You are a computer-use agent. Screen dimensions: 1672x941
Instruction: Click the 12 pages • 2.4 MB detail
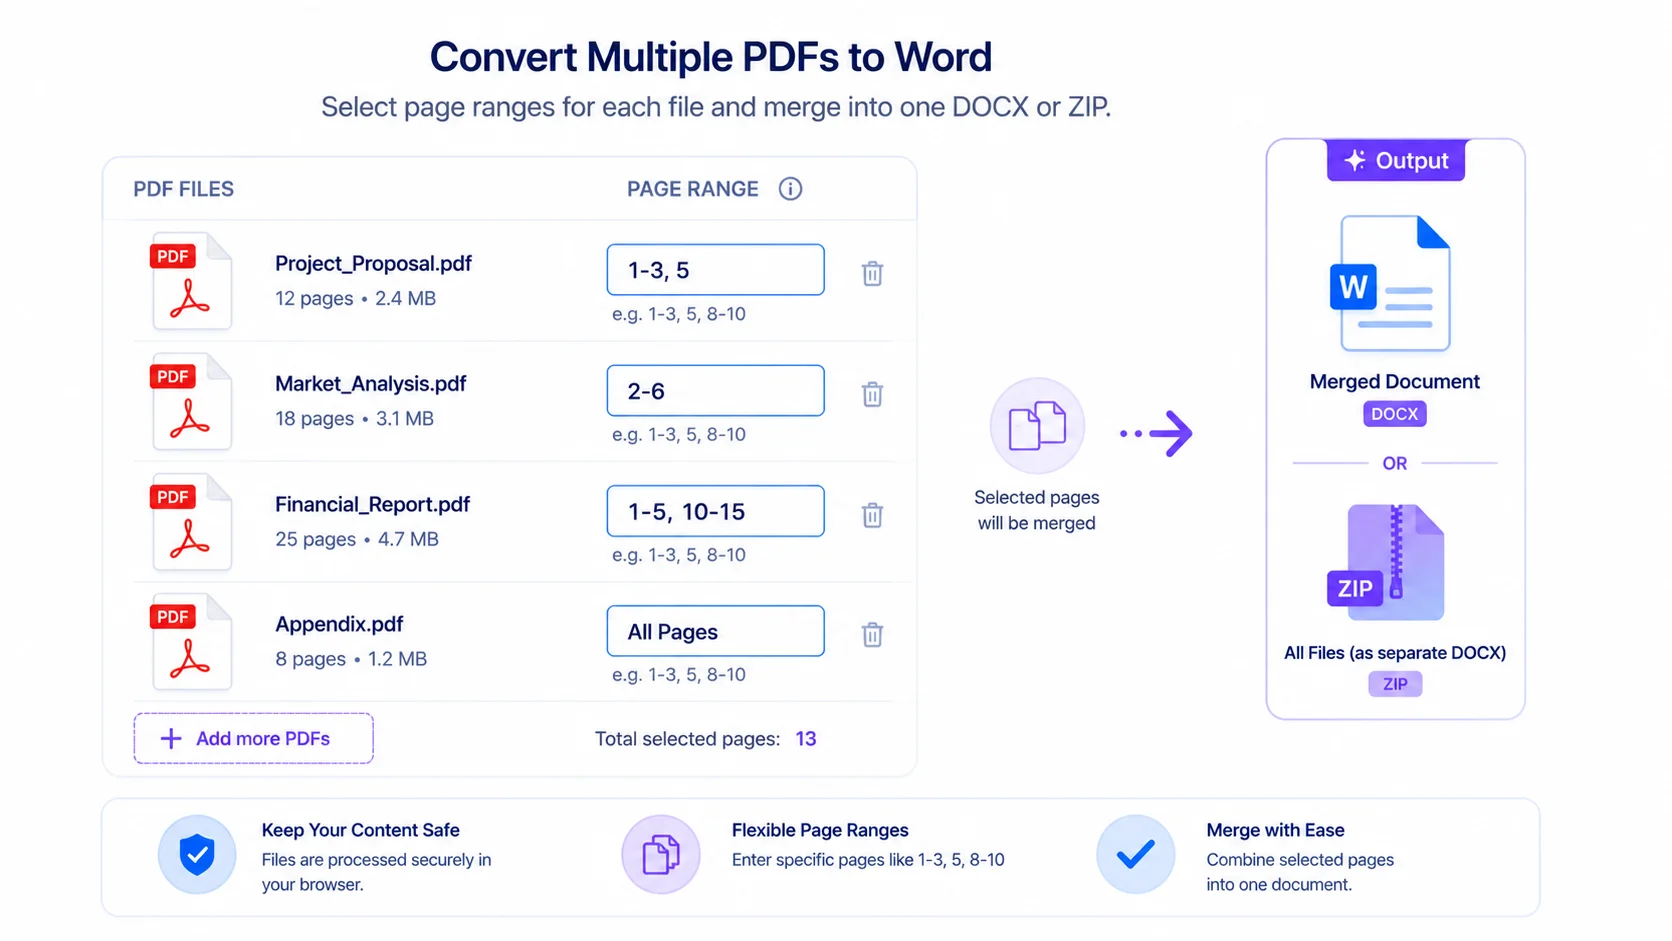355,299
